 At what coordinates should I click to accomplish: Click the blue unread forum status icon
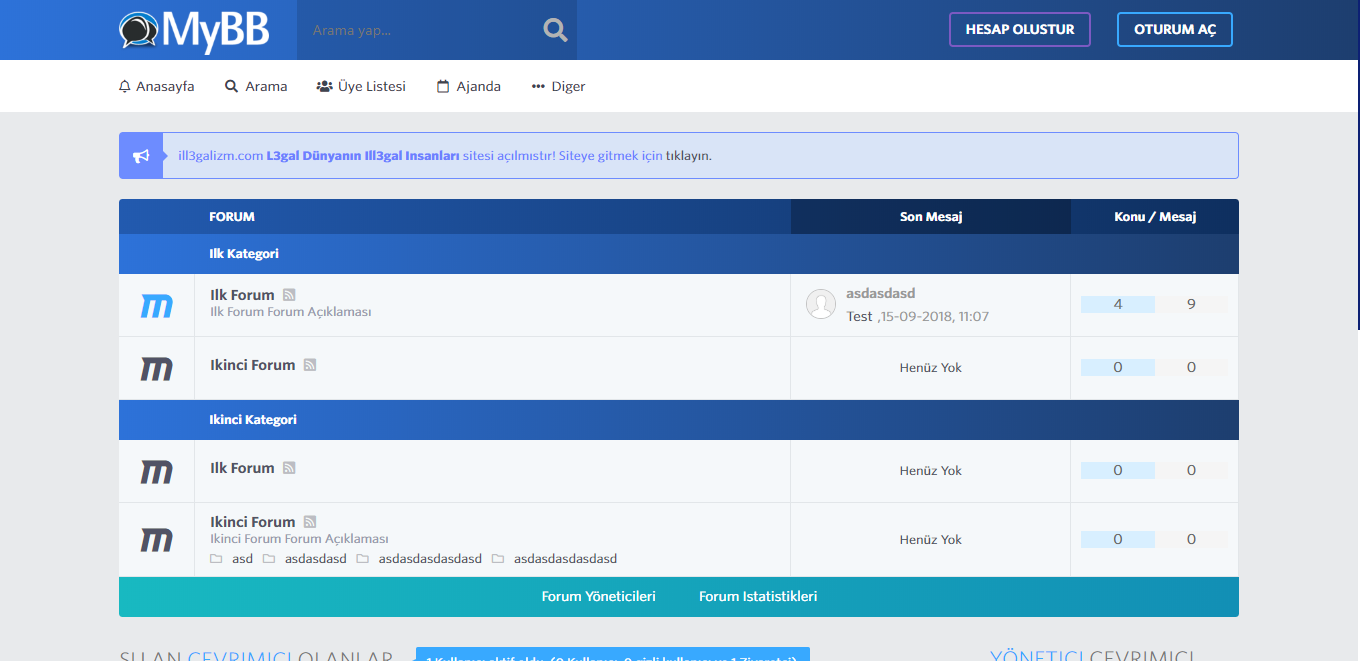pyautogui.click(x=157, y=306)
